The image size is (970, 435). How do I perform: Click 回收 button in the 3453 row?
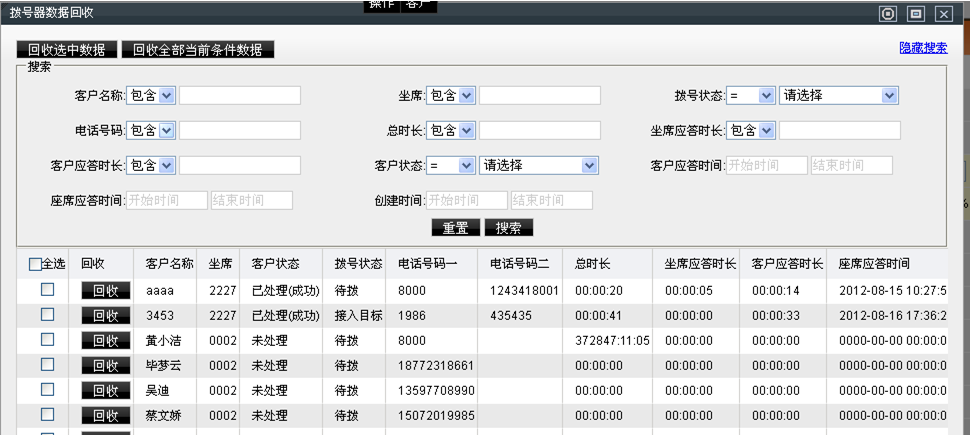105,315
